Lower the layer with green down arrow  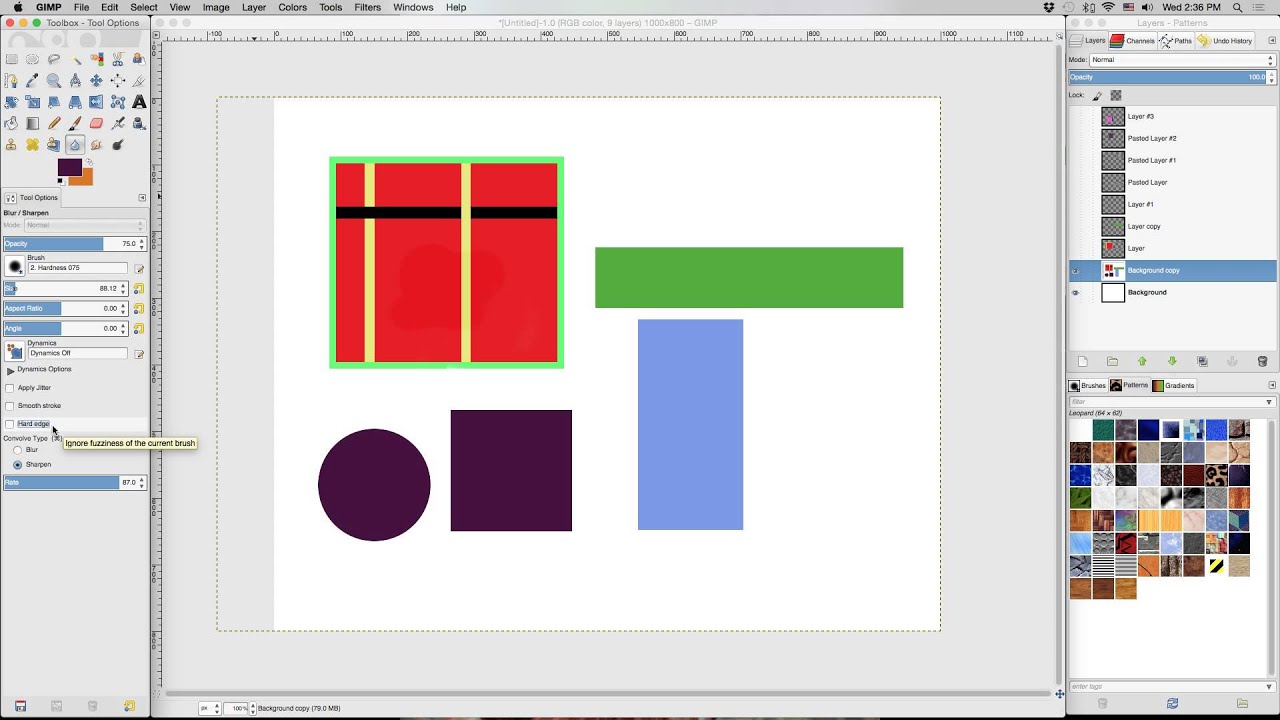(x=1172, y=361)
